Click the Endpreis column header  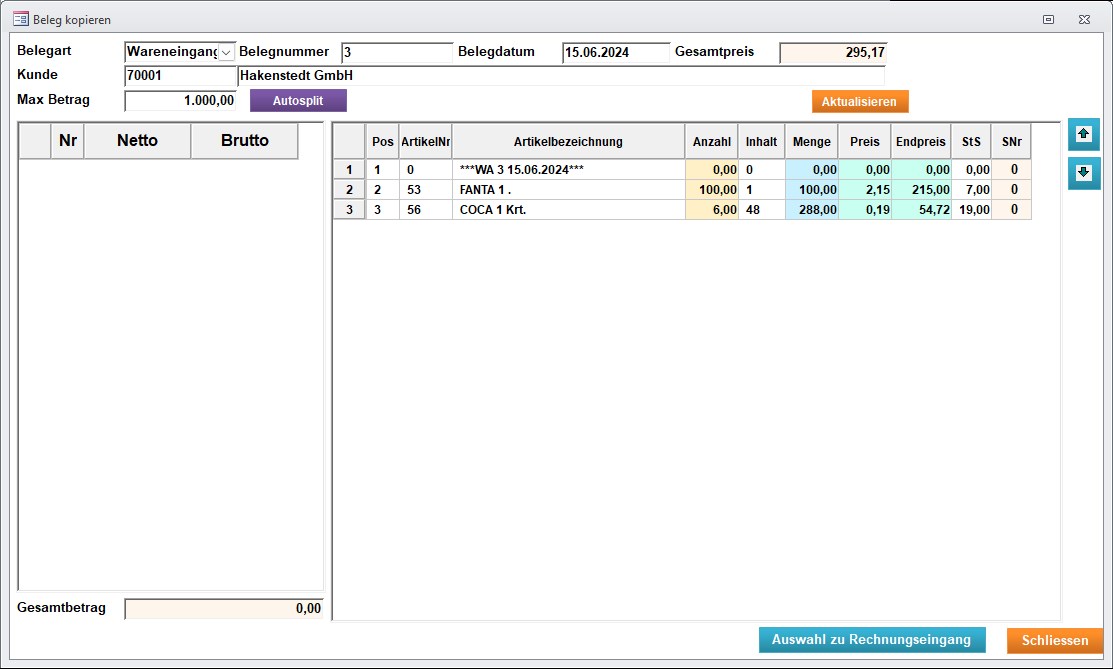920,142
